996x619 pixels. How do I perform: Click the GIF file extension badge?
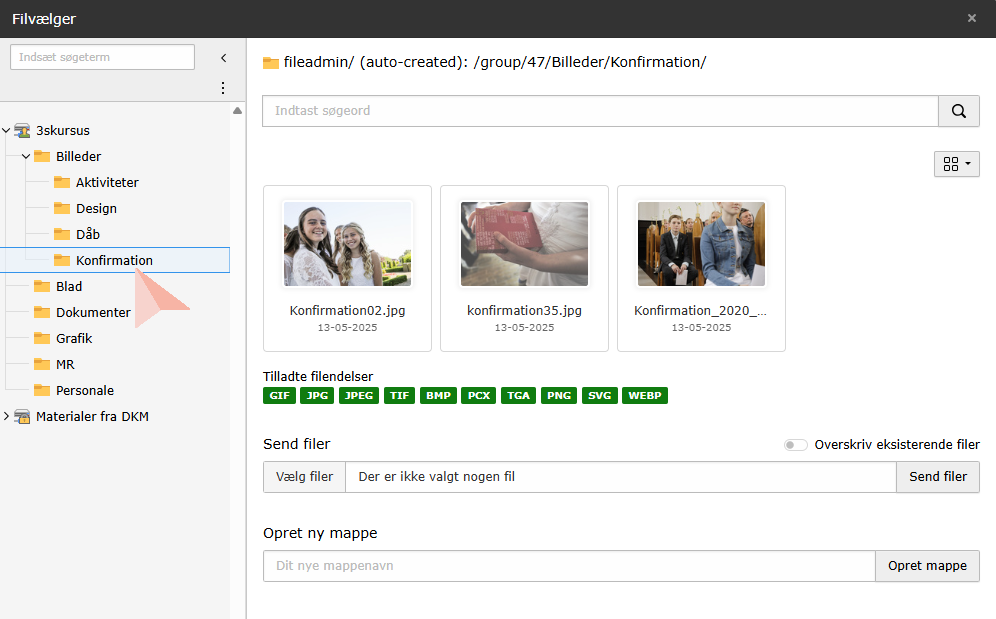point(279,396)
